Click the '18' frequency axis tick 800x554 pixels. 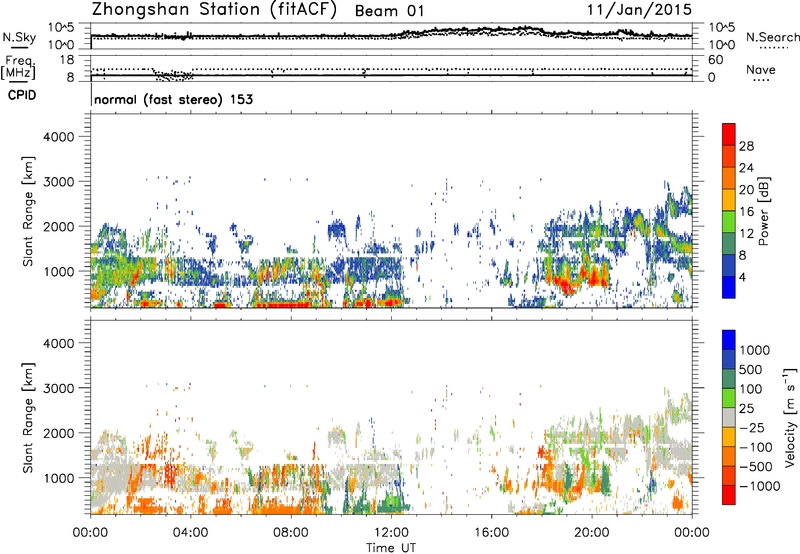[x=67, y=60]
